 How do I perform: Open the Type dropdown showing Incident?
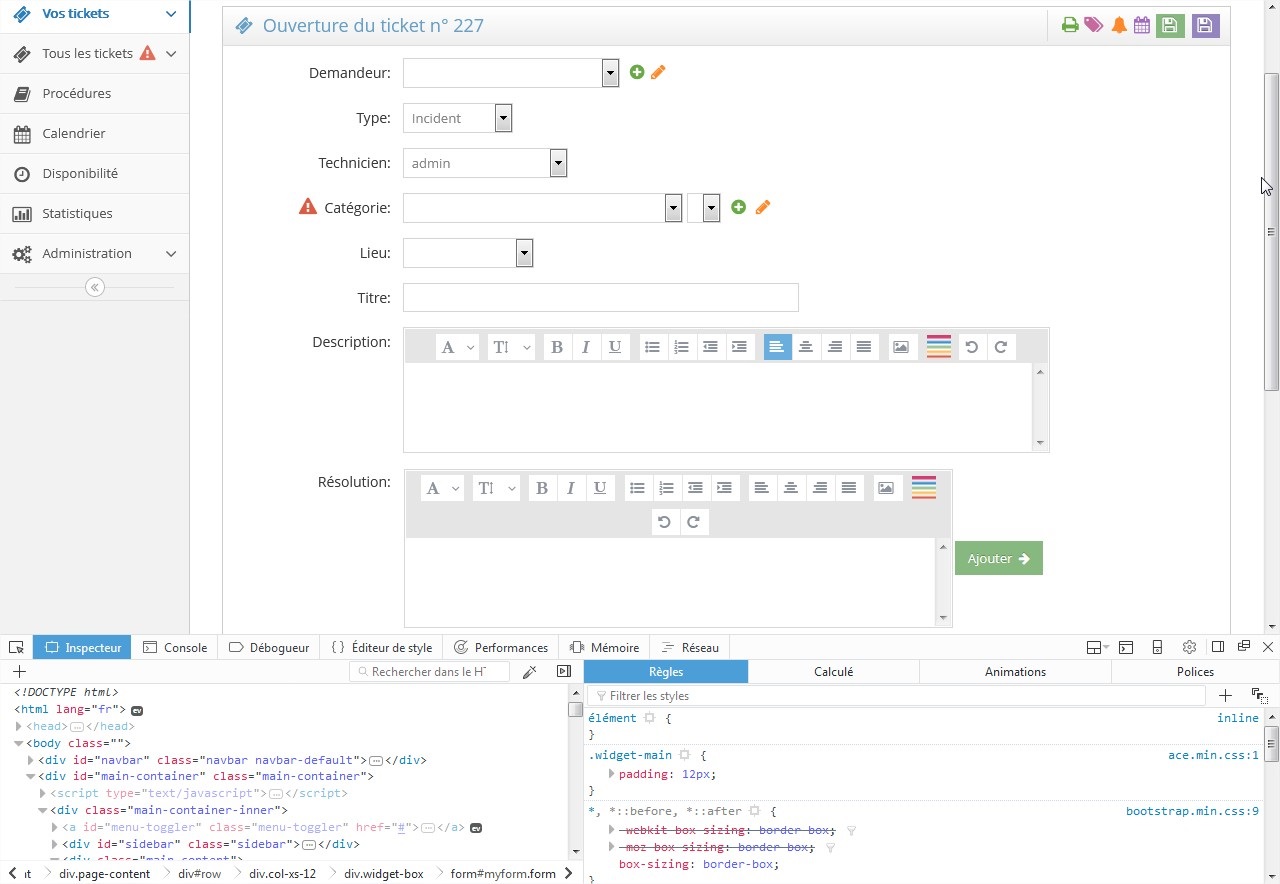(458, 118)
